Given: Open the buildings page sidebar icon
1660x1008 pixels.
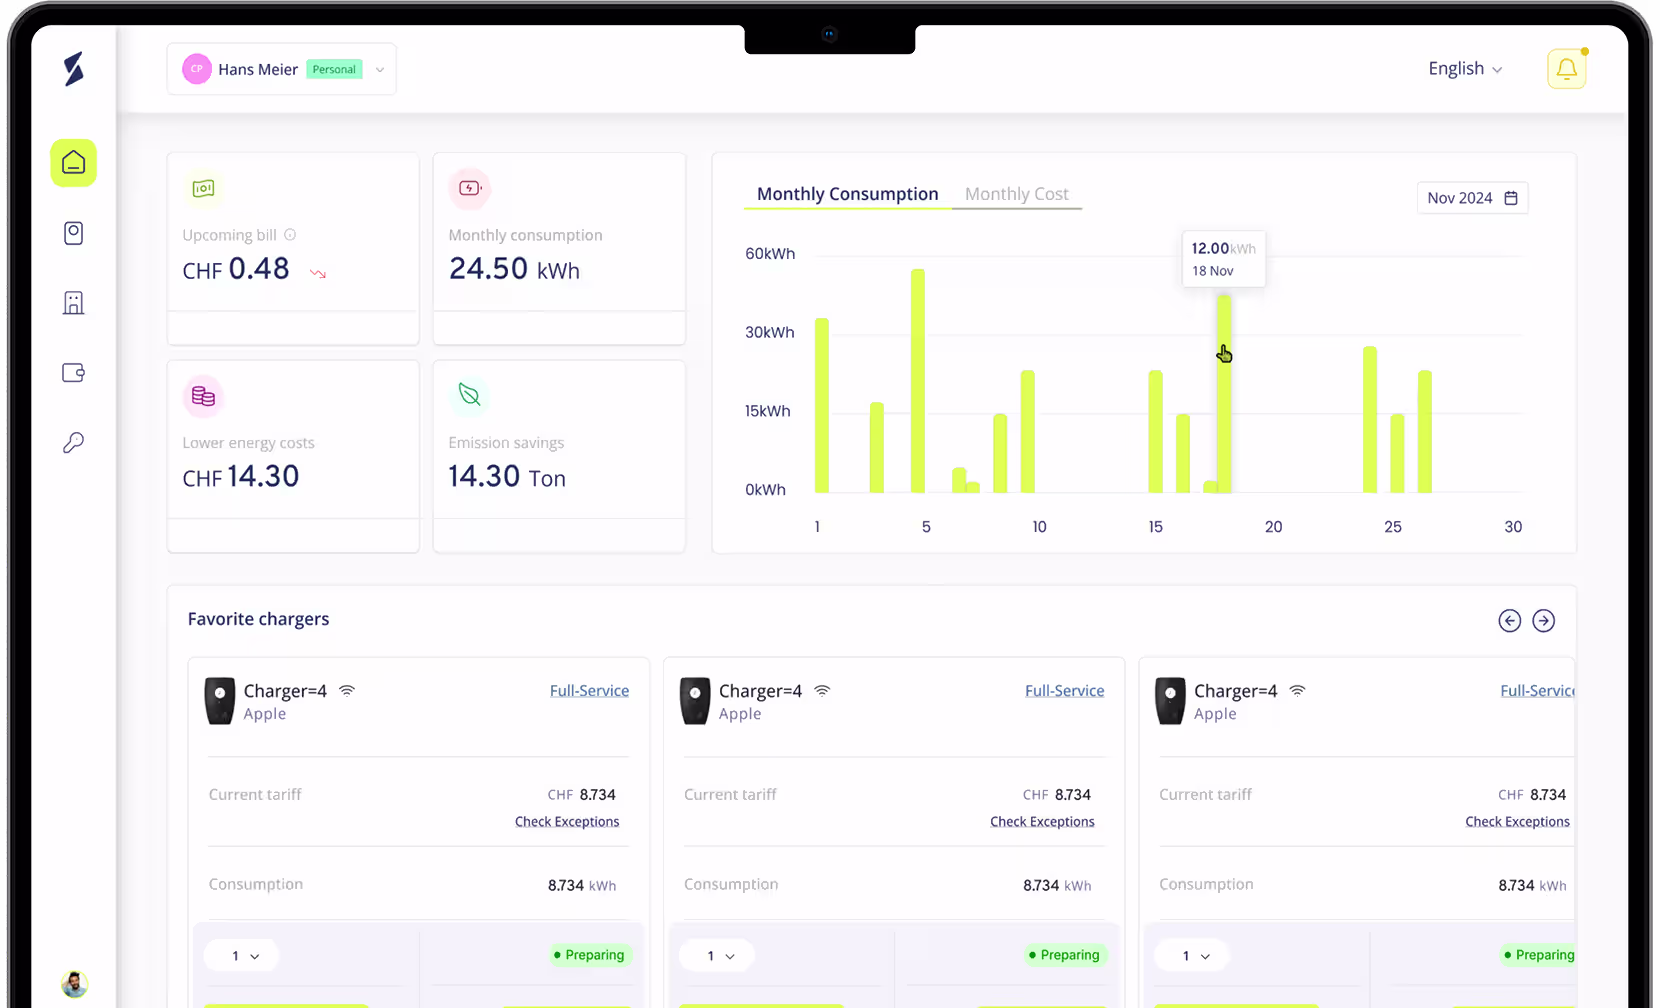Looking at the screenshot, I should click(x=74, y=303).
